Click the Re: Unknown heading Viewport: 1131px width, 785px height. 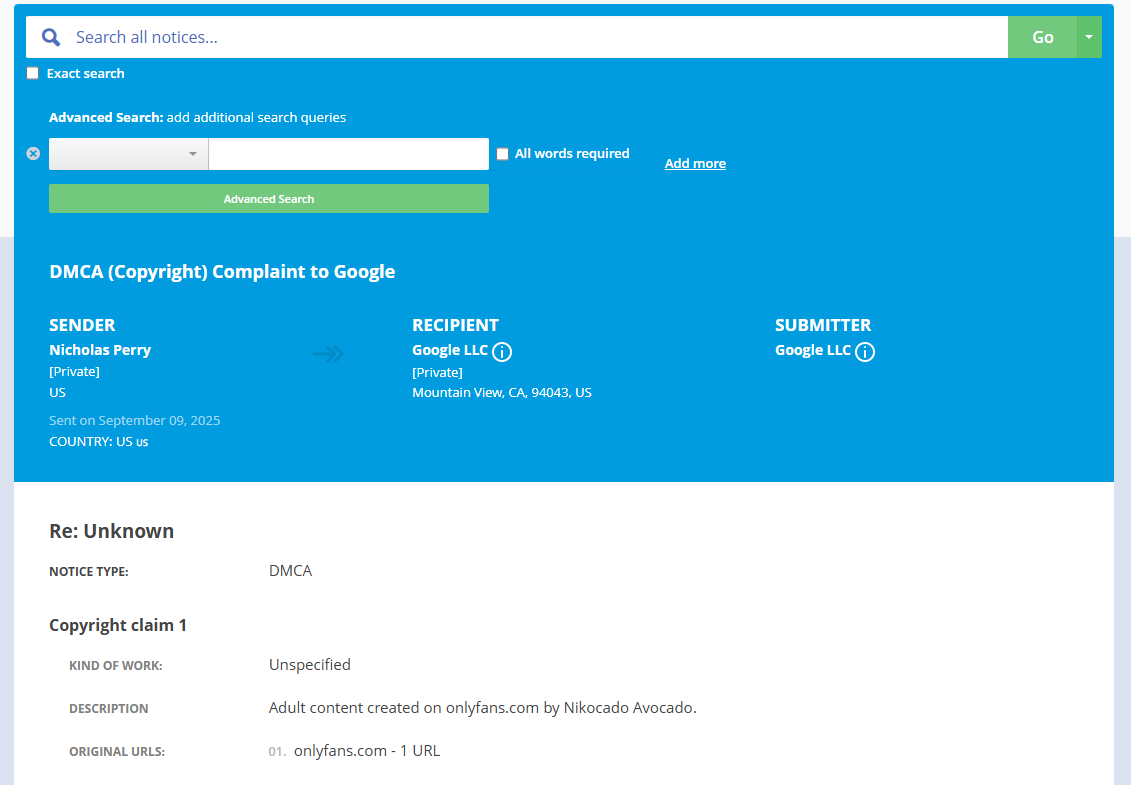[112, 531]
